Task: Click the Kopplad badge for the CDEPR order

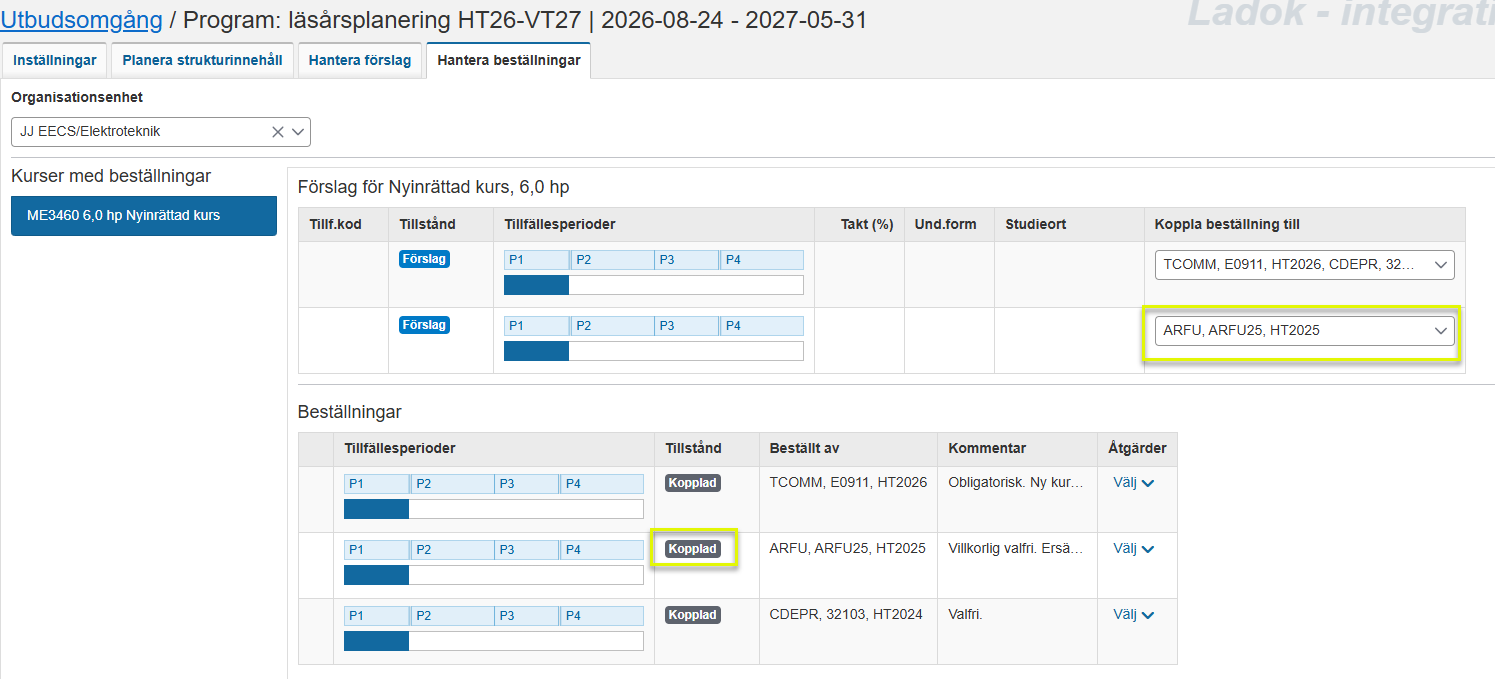Action: coord(693,615)
